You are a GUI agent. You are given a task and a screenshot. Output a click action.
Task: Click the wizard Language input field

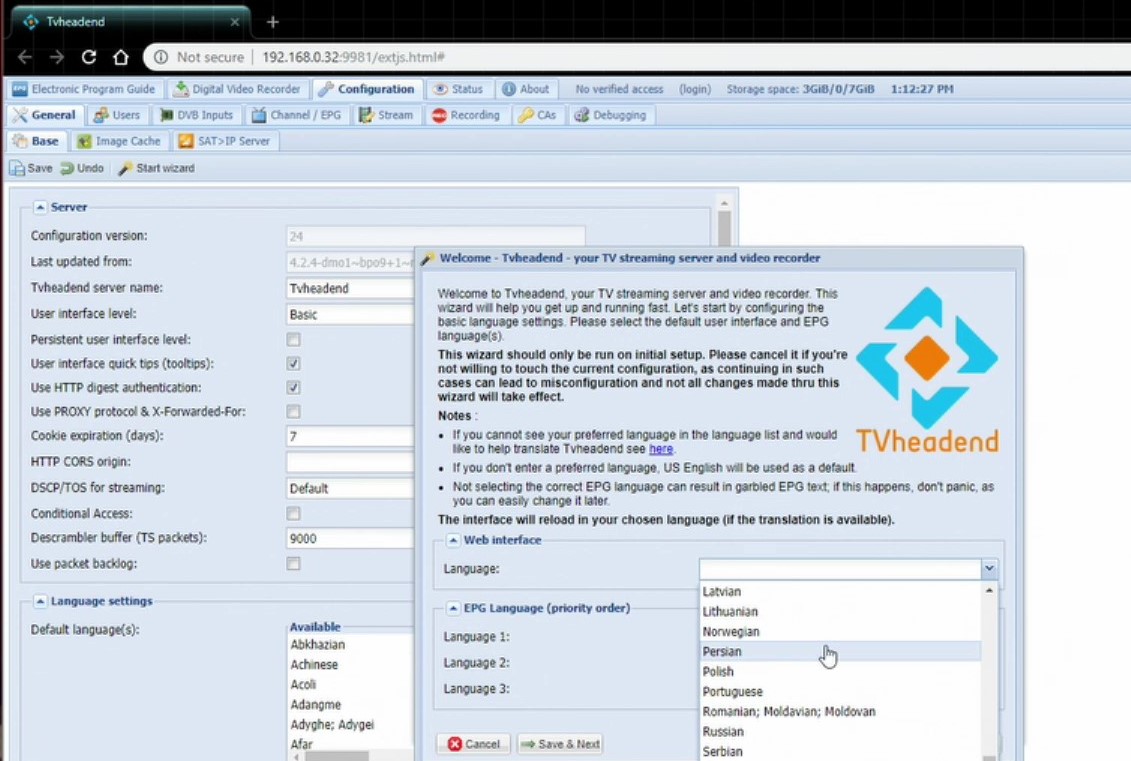coord(840,569)
